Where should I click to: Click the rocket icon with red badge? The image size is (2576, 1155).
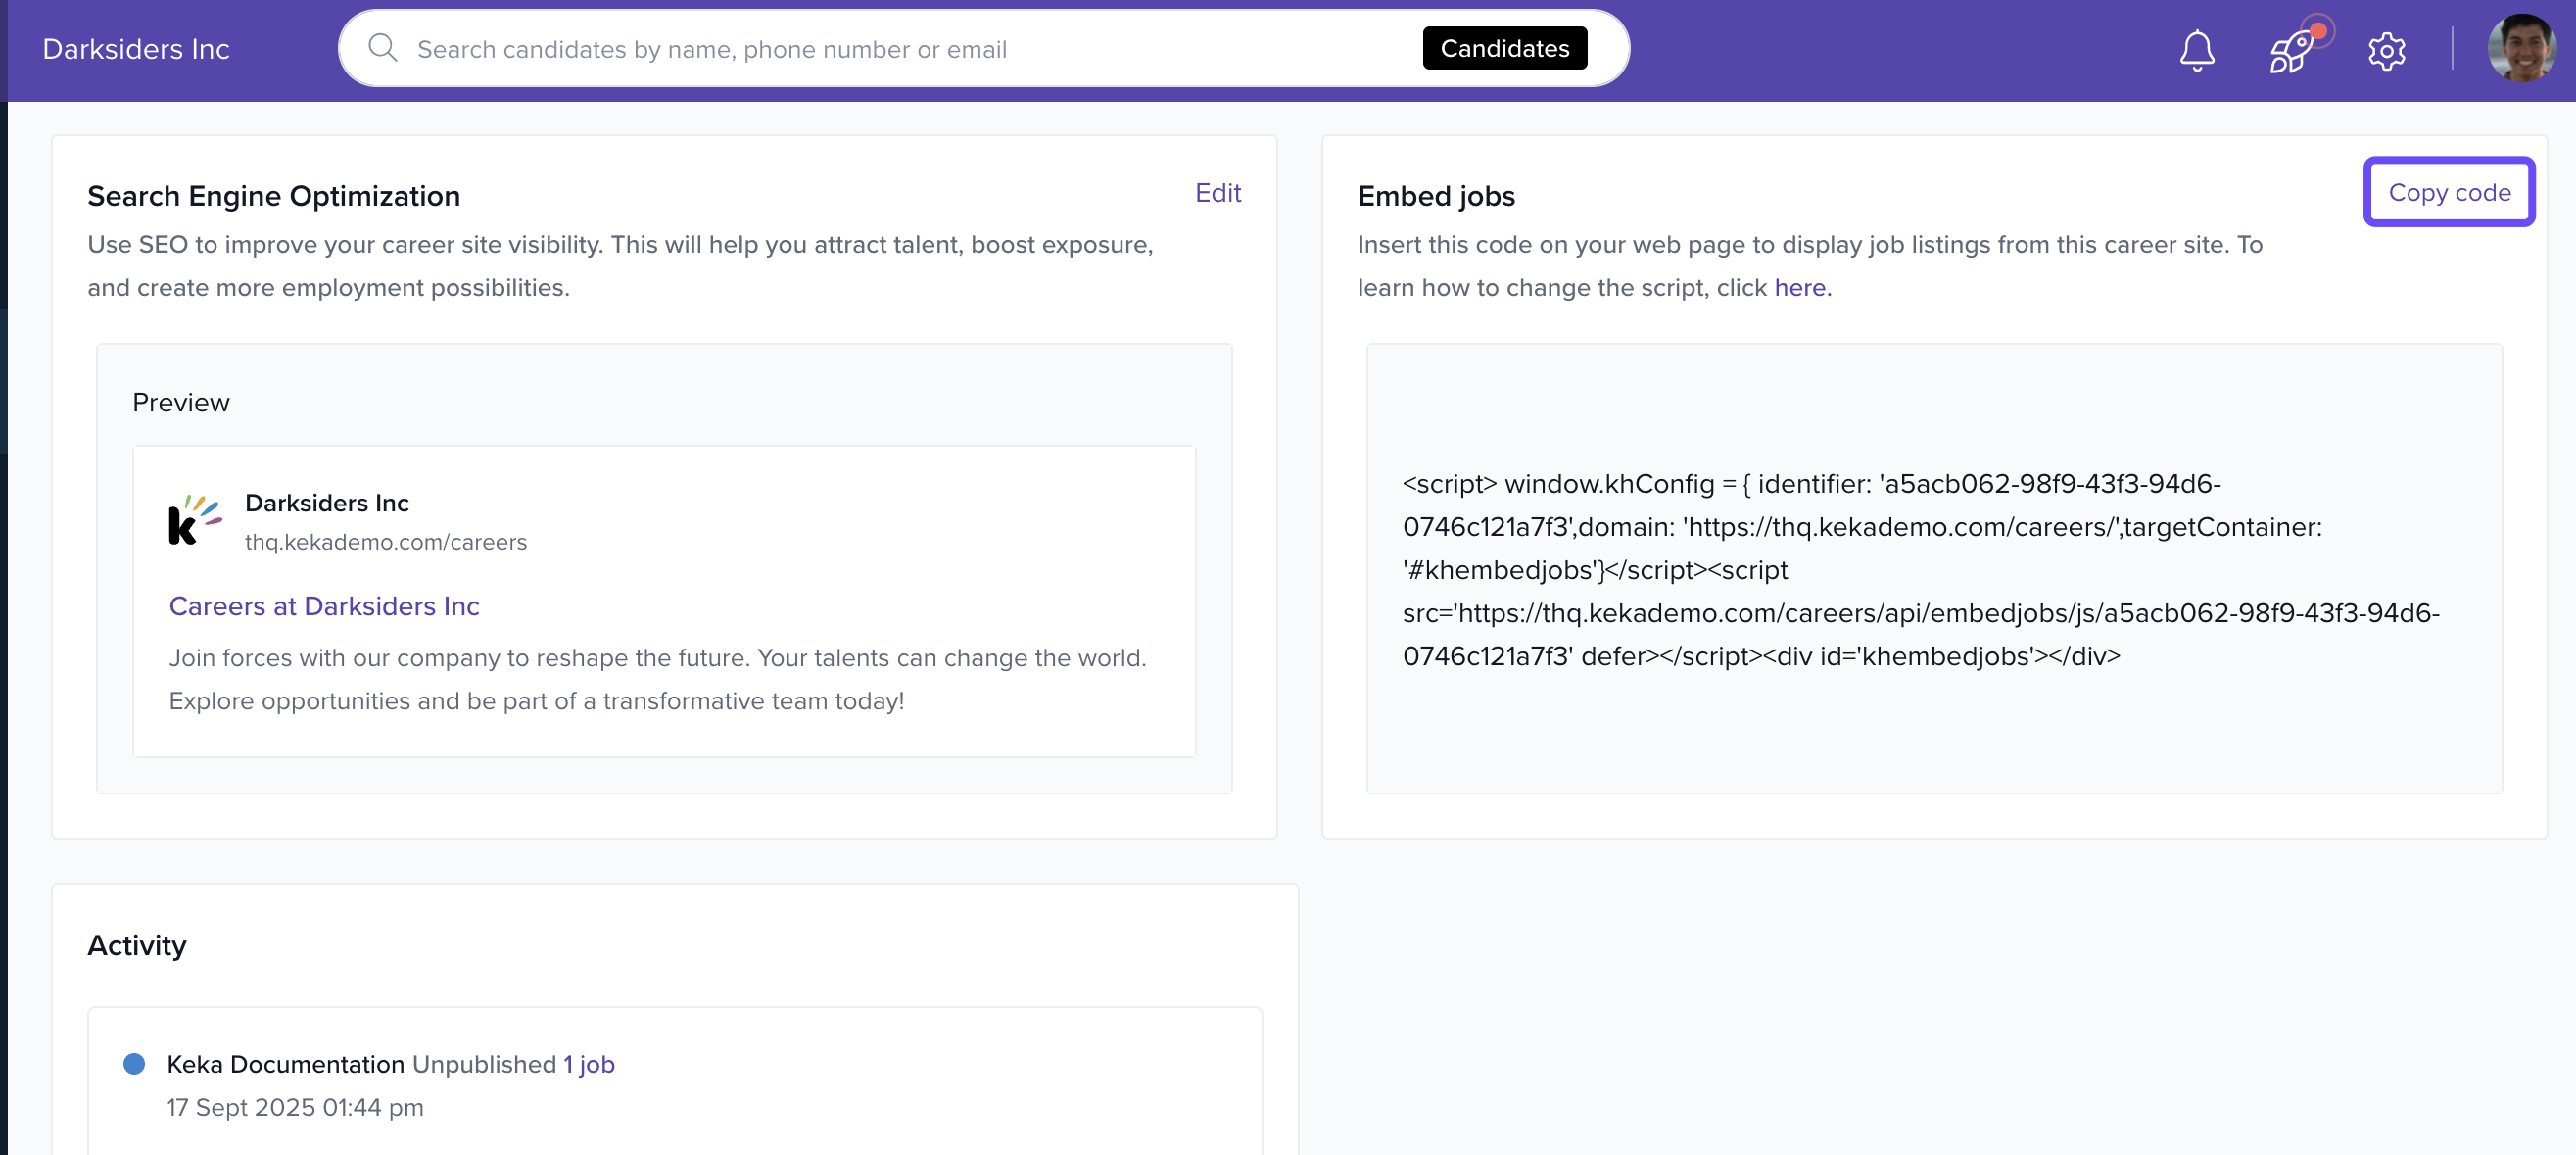[2291, 50]
